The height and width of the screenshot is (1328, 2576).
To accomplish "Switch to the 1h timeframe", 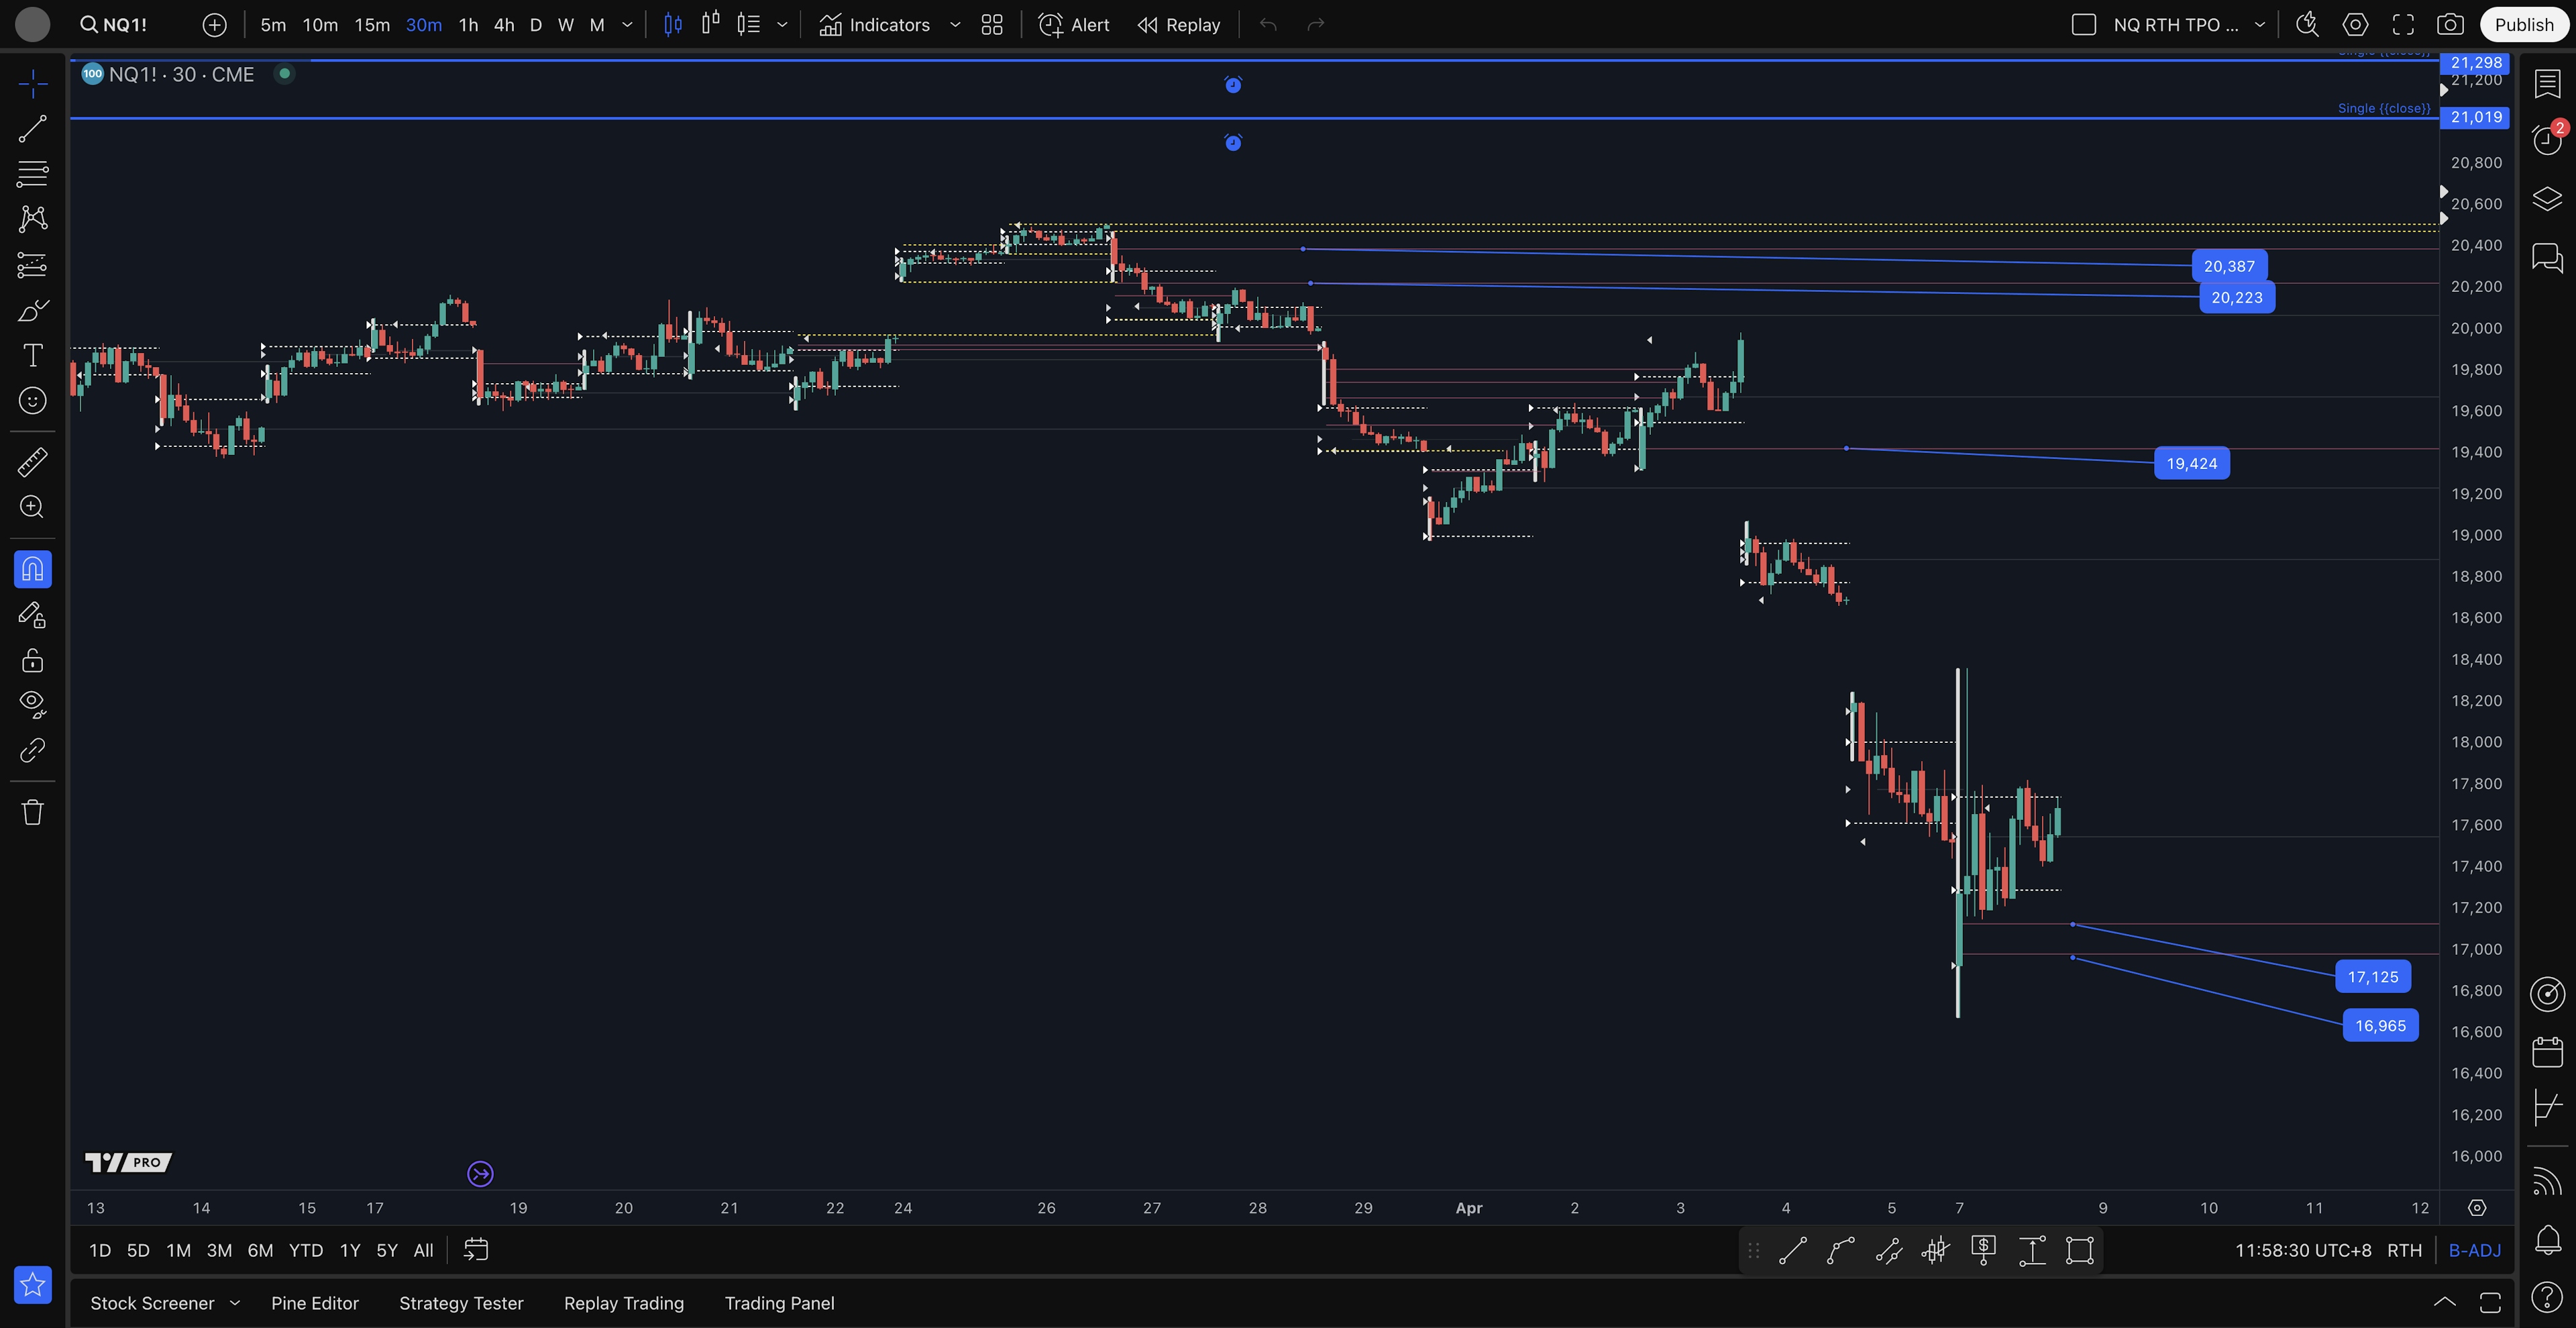I will [x=468, y=25].
